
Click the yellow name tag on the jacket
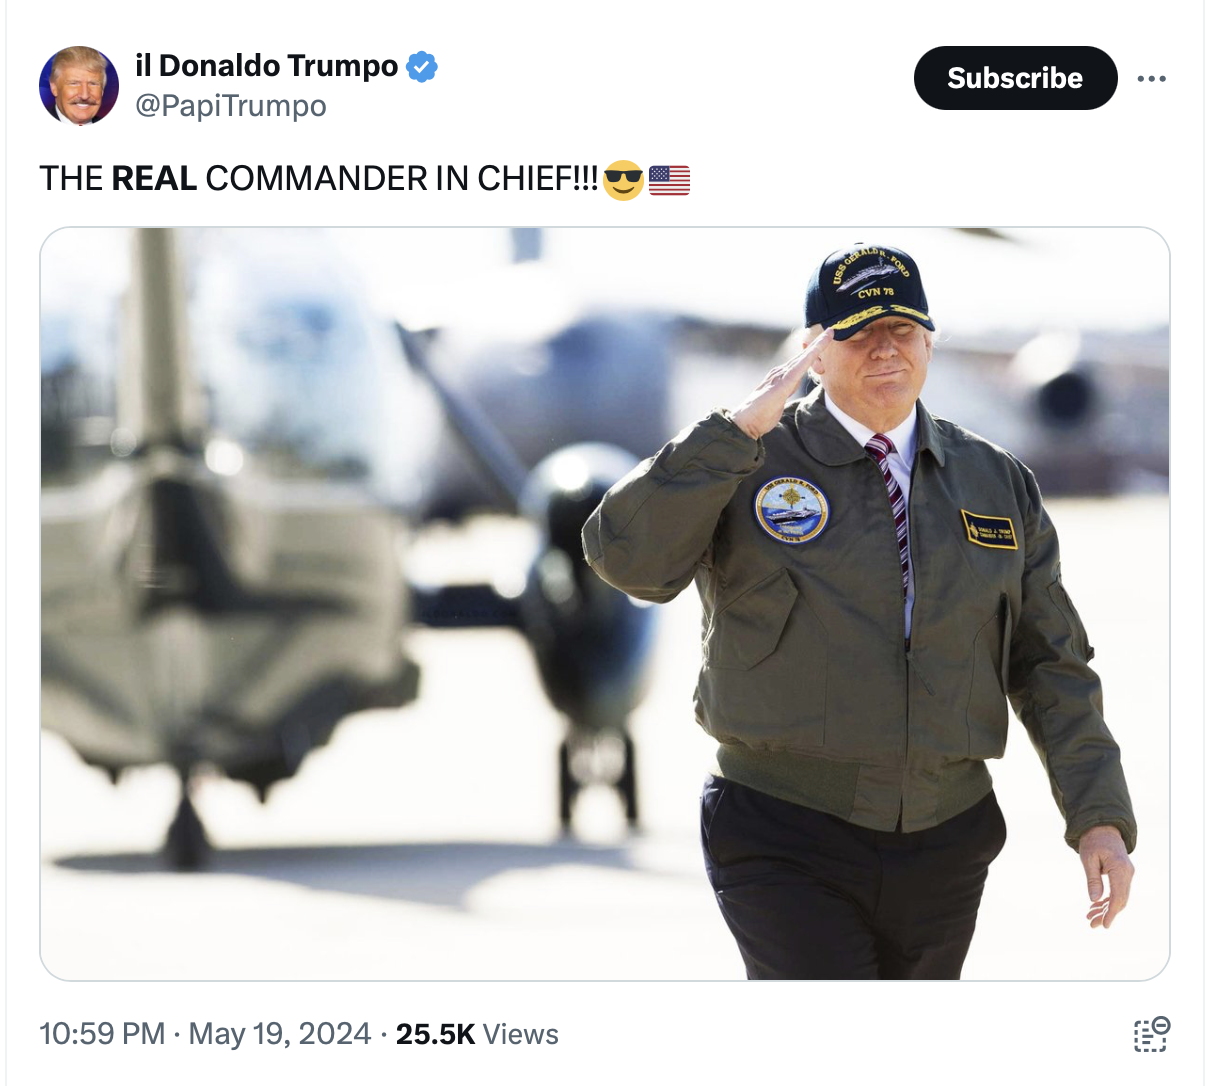point(989,529)
